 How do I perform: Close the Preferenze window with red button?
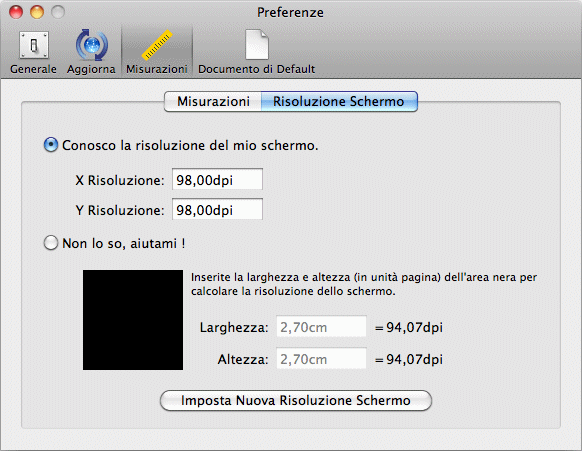coord(16,12)
